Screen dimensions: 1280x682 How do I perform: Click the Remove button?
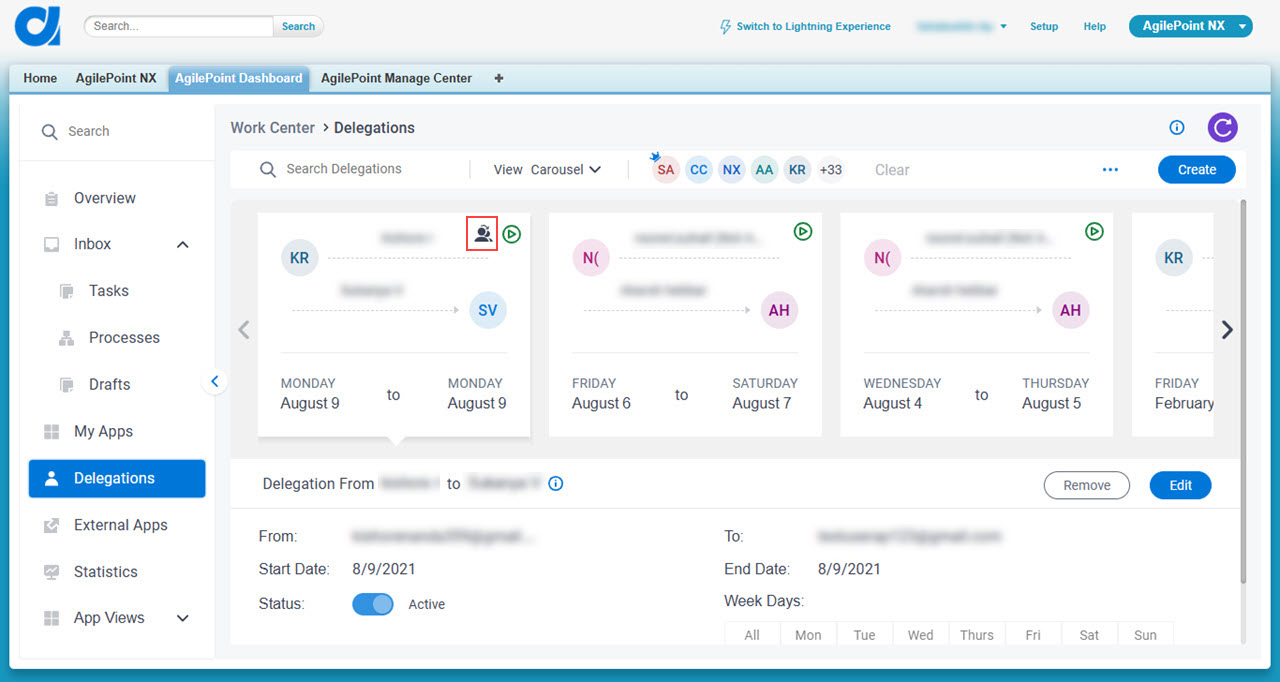click(1087, 485)
